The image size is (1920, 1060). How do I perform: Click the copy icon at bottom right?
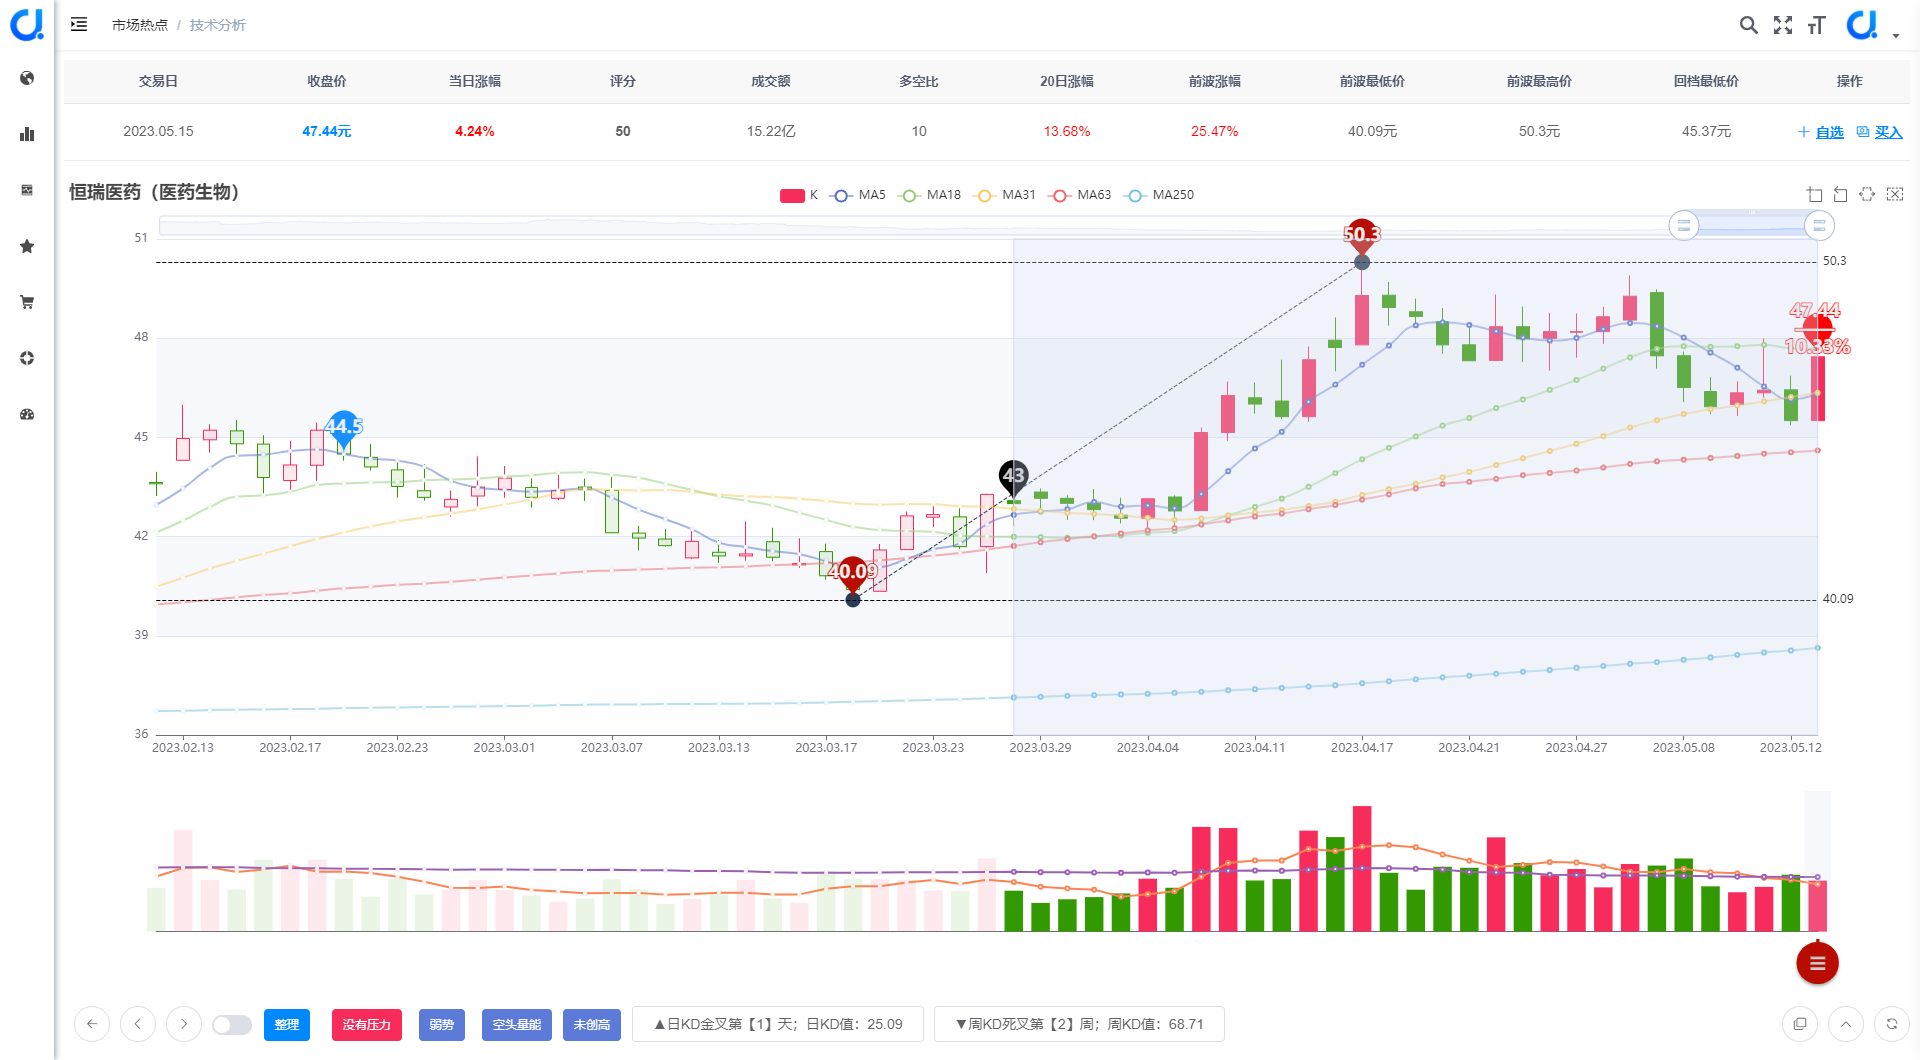pyautogui.click(x=1800, y=1024)
